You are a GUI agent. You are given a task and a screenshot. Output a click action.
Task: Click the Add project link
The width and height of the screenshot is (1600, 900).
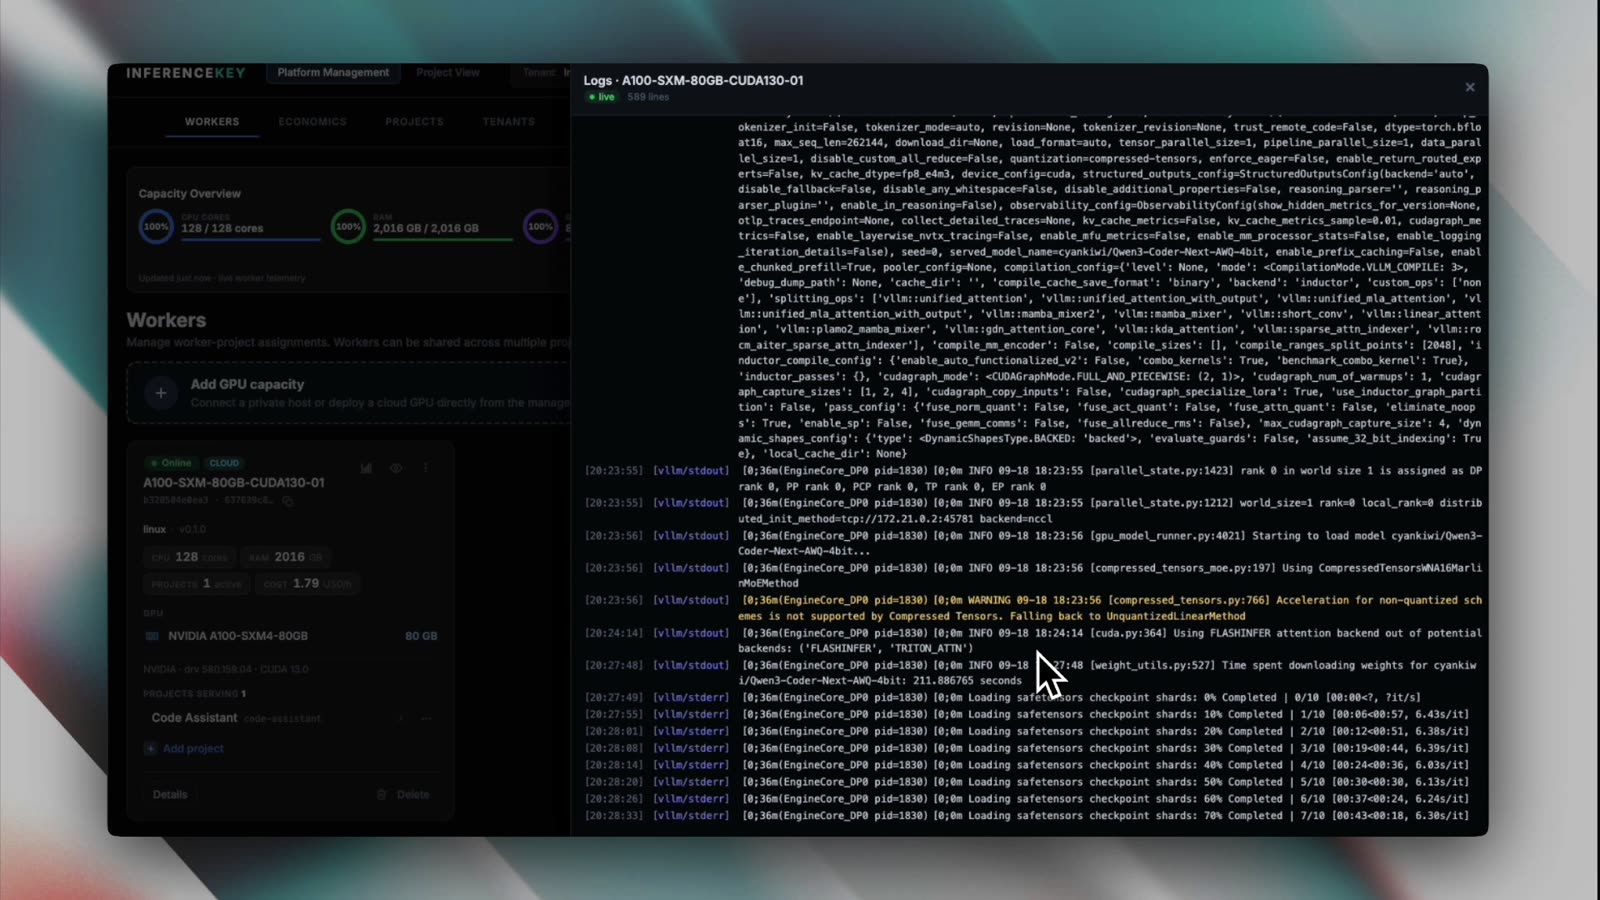coord(193,748)
